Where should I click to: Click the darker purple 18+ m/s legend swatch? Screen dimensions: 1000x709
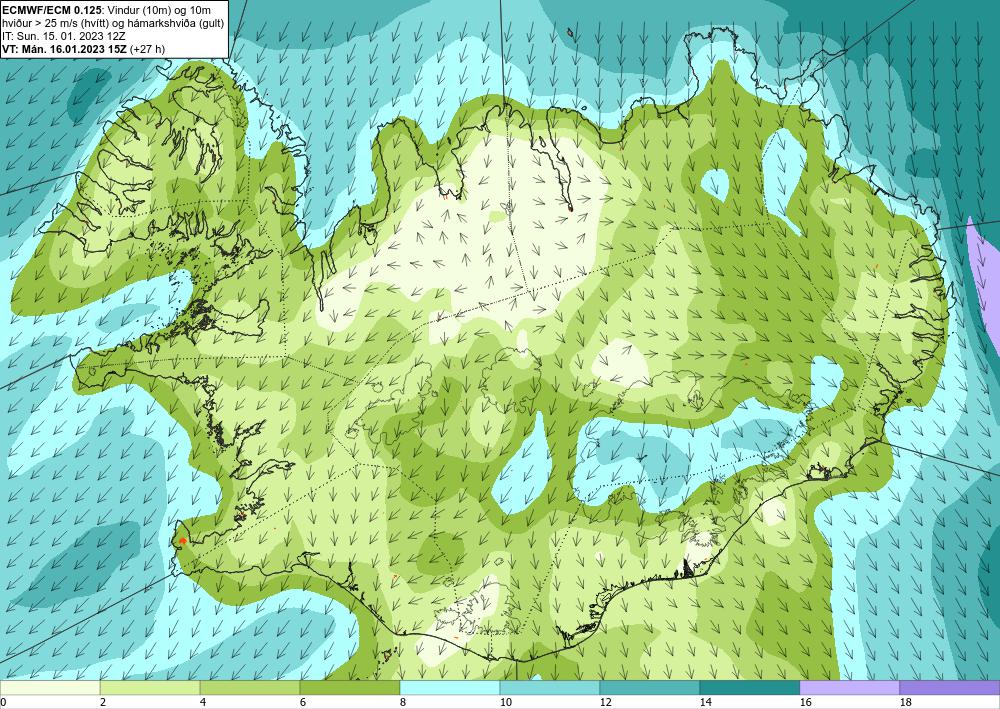tap(950, 687)
